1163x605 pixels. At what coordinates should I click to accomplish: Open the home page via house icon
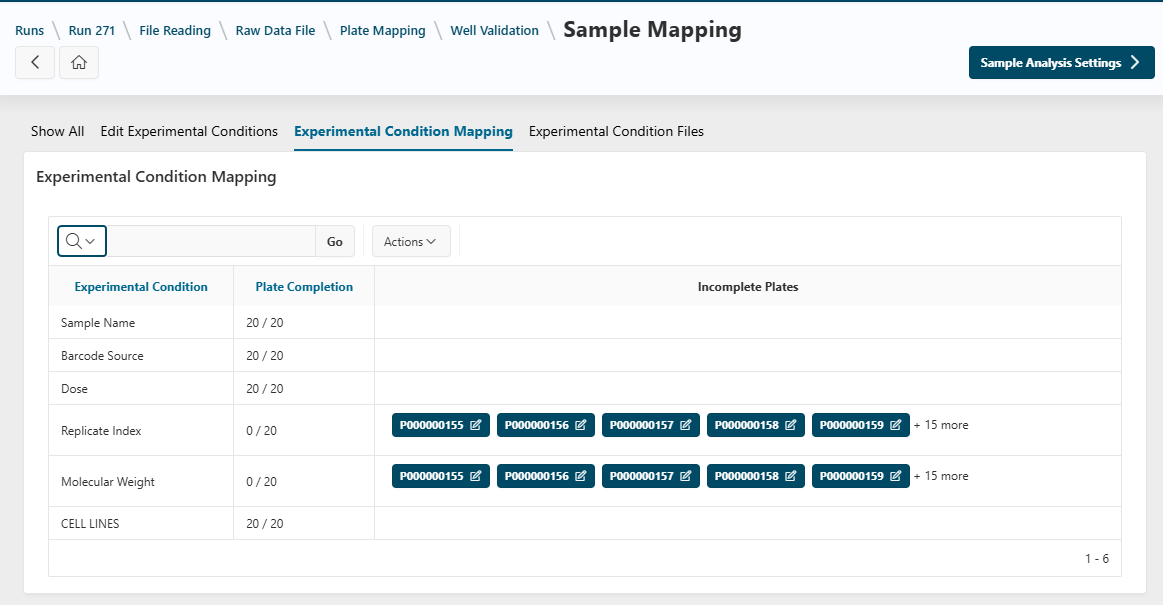click(79, 63)
